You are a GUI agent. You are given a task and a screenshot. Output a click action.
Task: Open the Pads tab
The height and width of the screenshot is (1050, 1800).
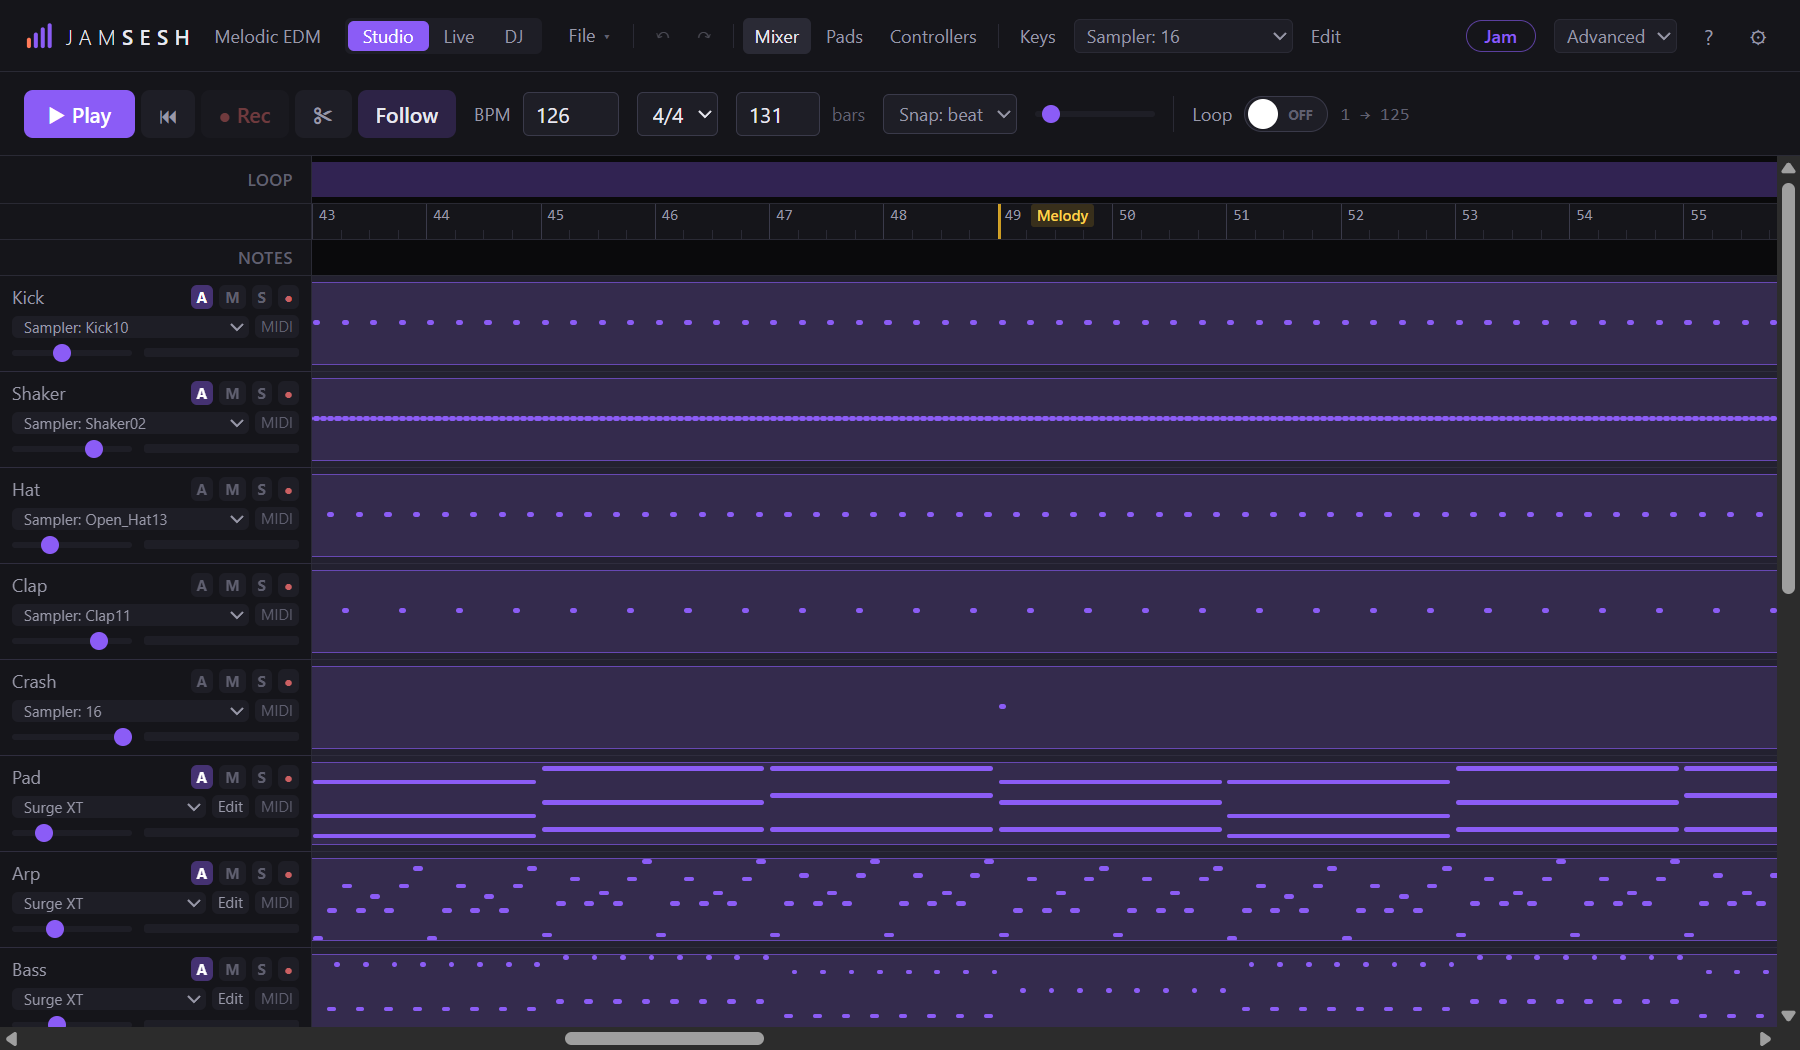pyautogui.click(x=844, y=37)
